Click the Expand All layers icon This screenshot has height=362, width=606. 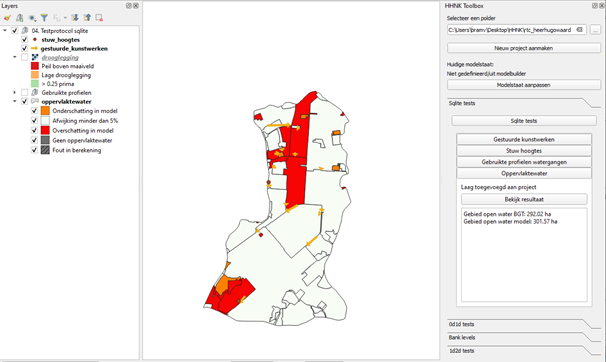tap(75, 18)
